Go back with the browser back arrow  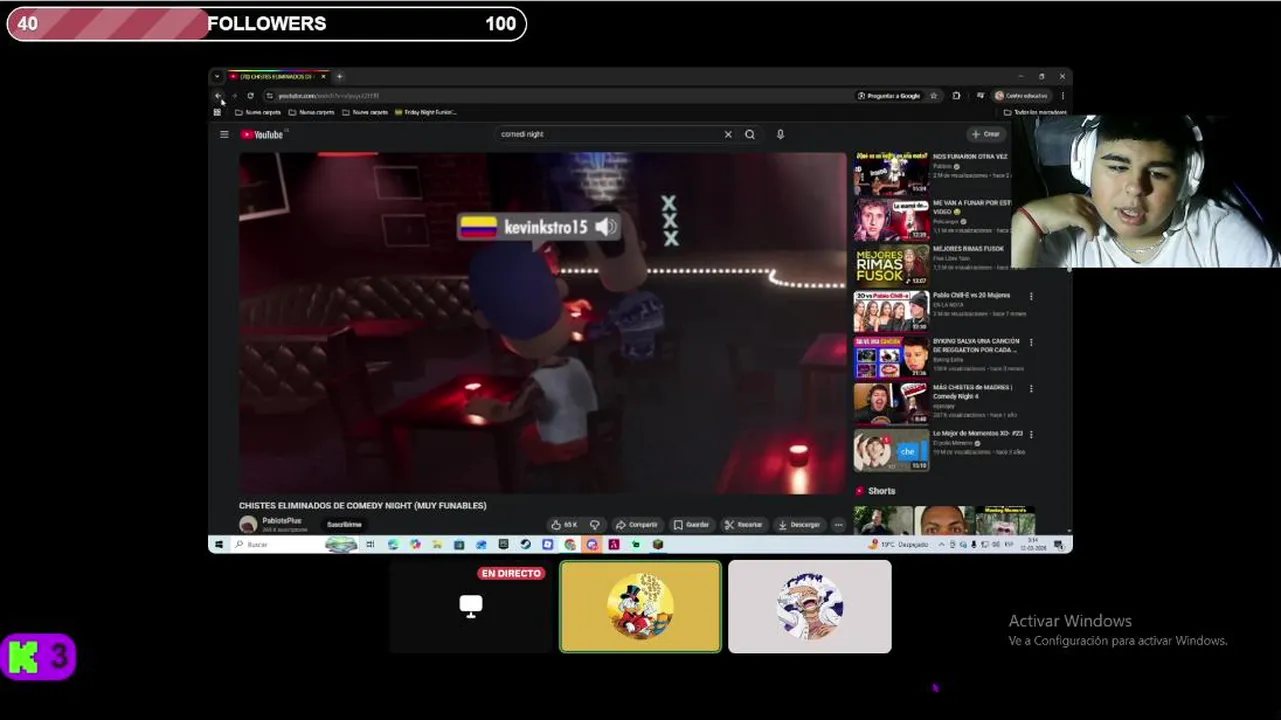pyautogui.click(x=218, y=96)
